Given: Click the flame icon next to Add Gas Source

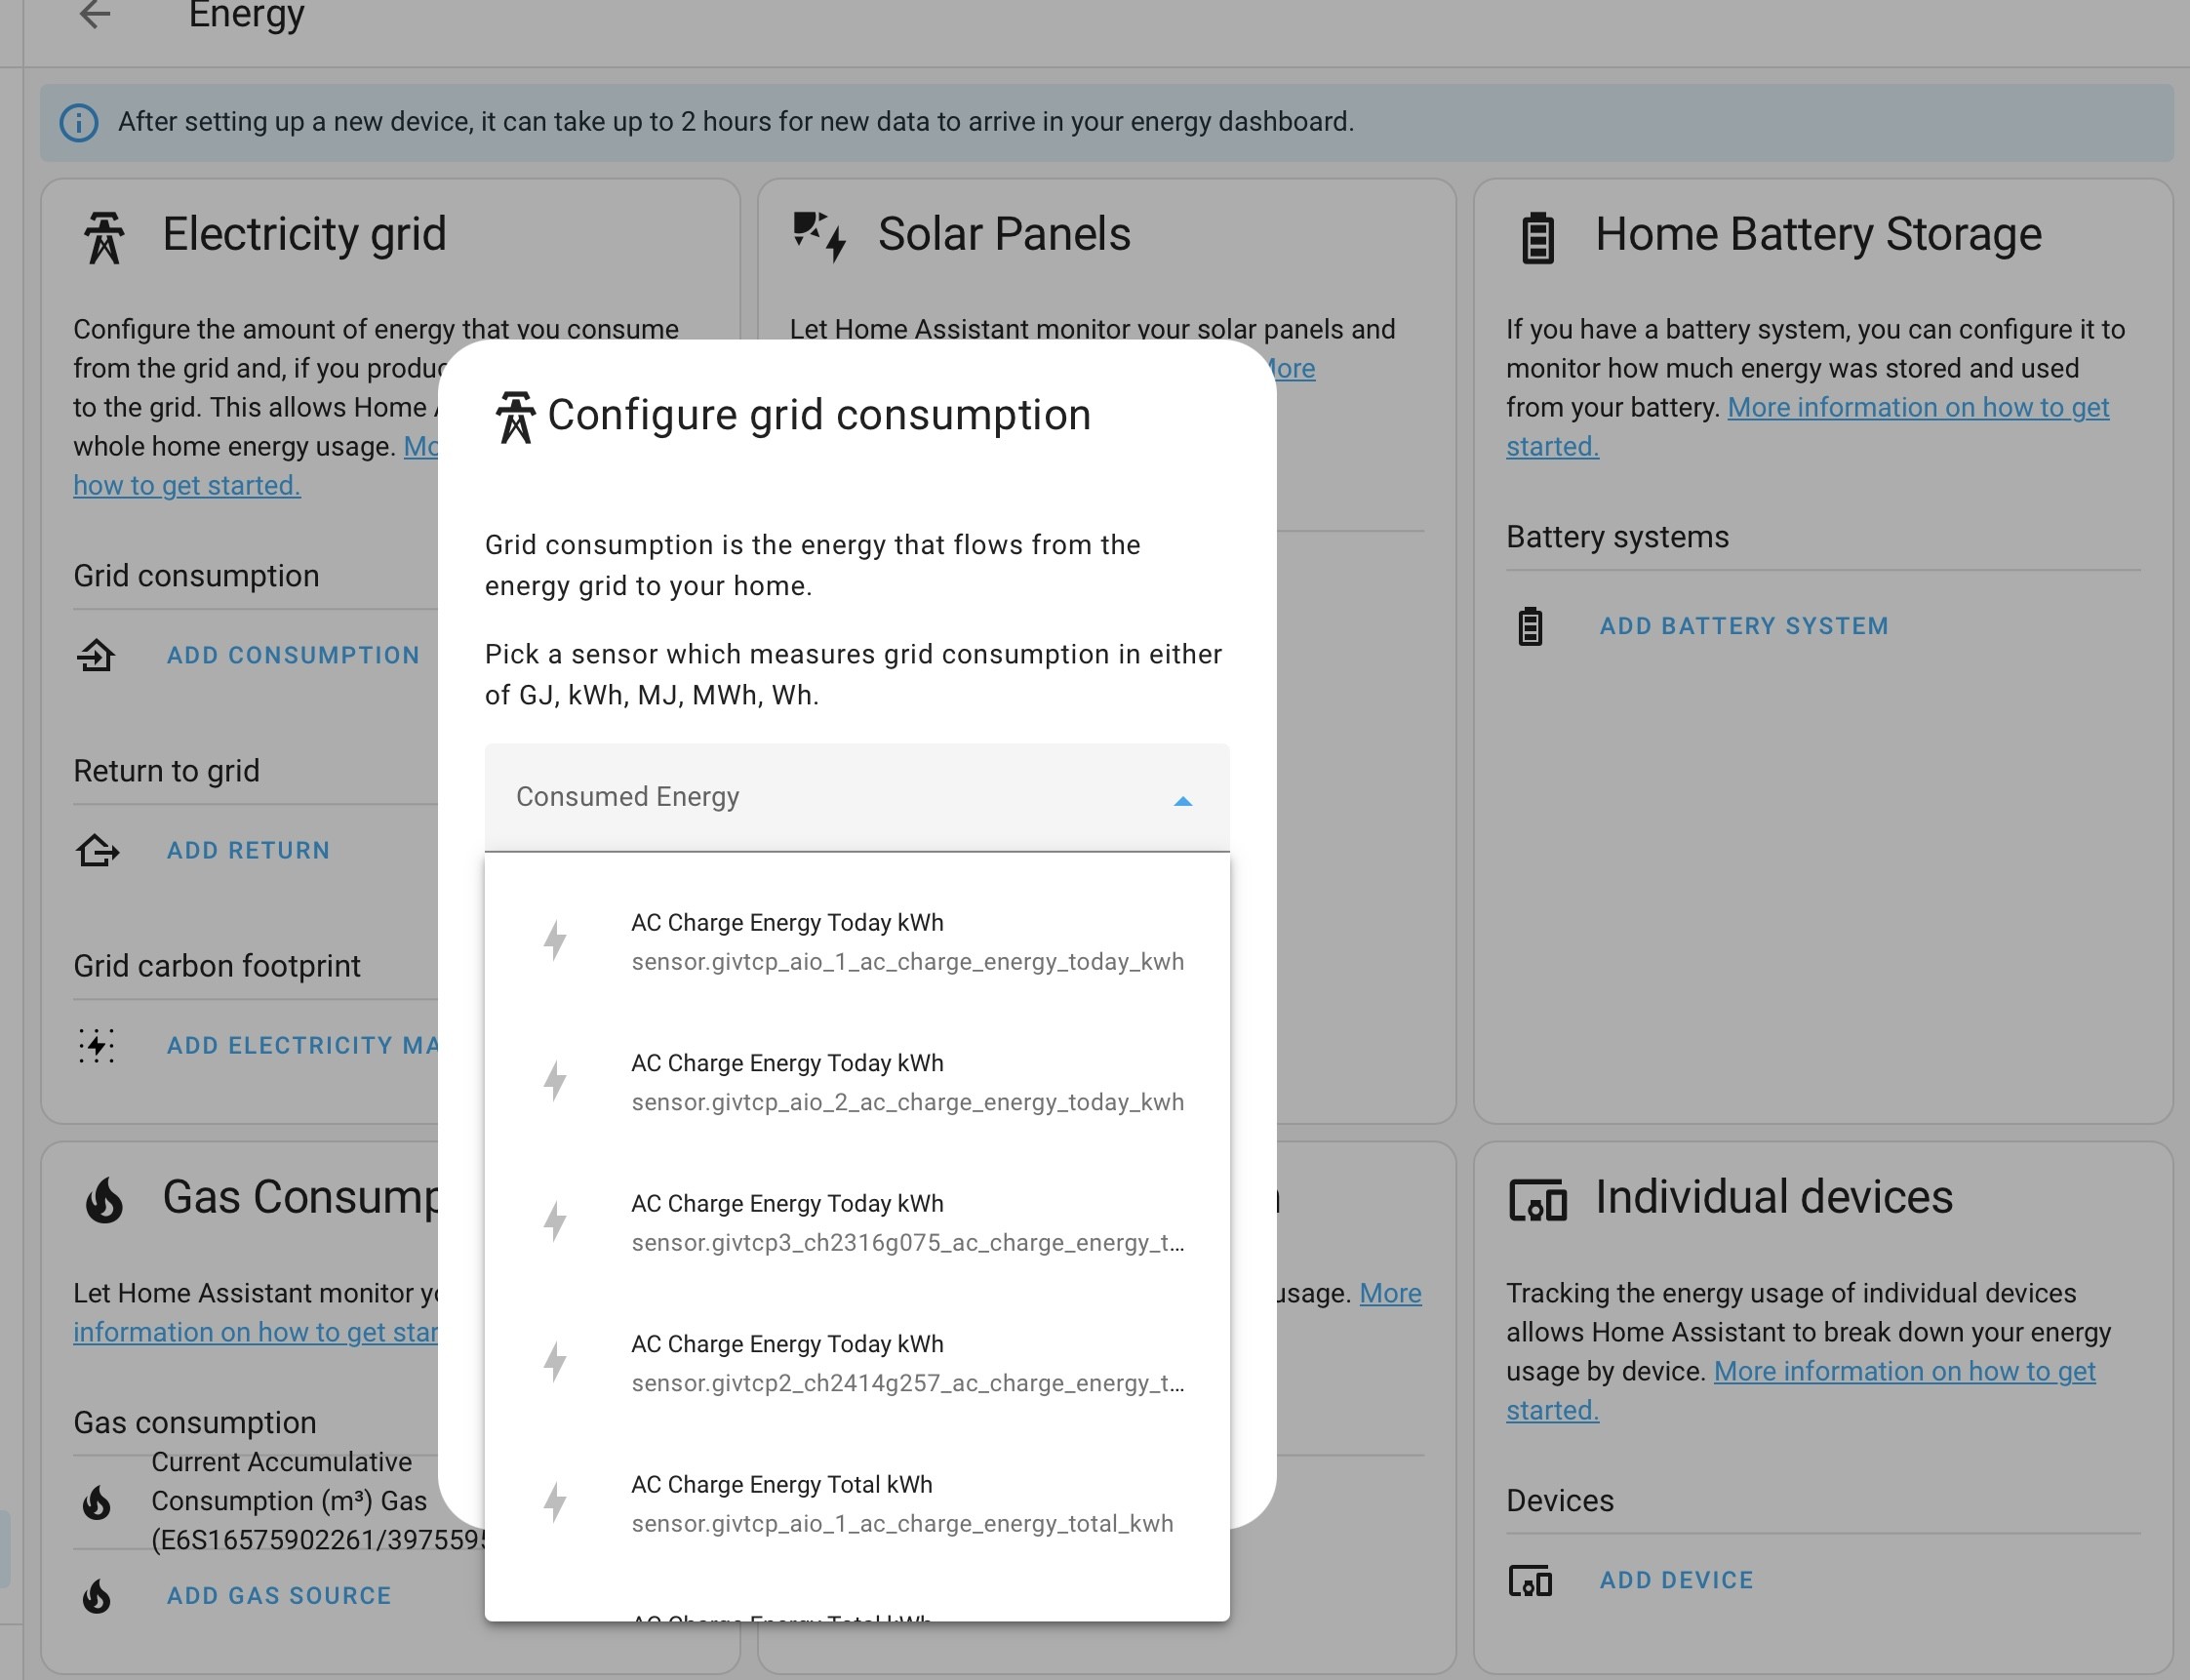Looking at the screenshot, I should tap(97, 1596).
